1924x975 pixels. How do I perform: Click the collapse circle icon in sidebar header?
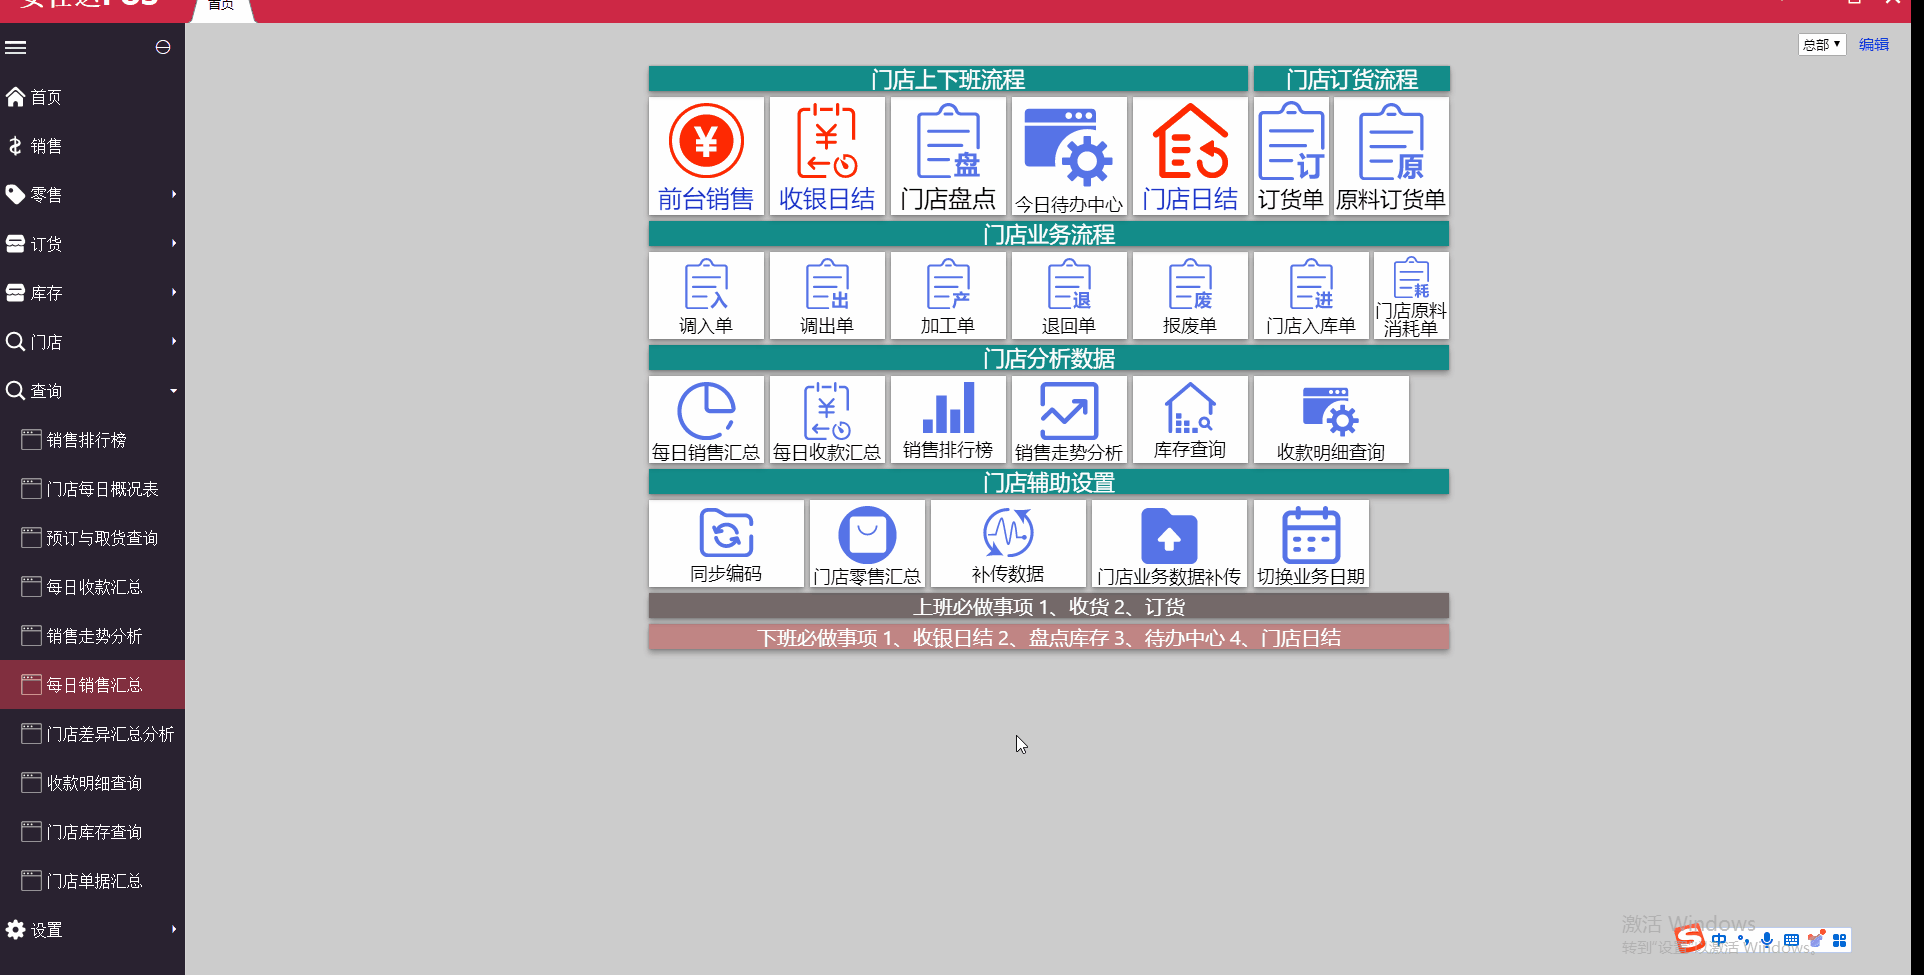coord(163,47)
